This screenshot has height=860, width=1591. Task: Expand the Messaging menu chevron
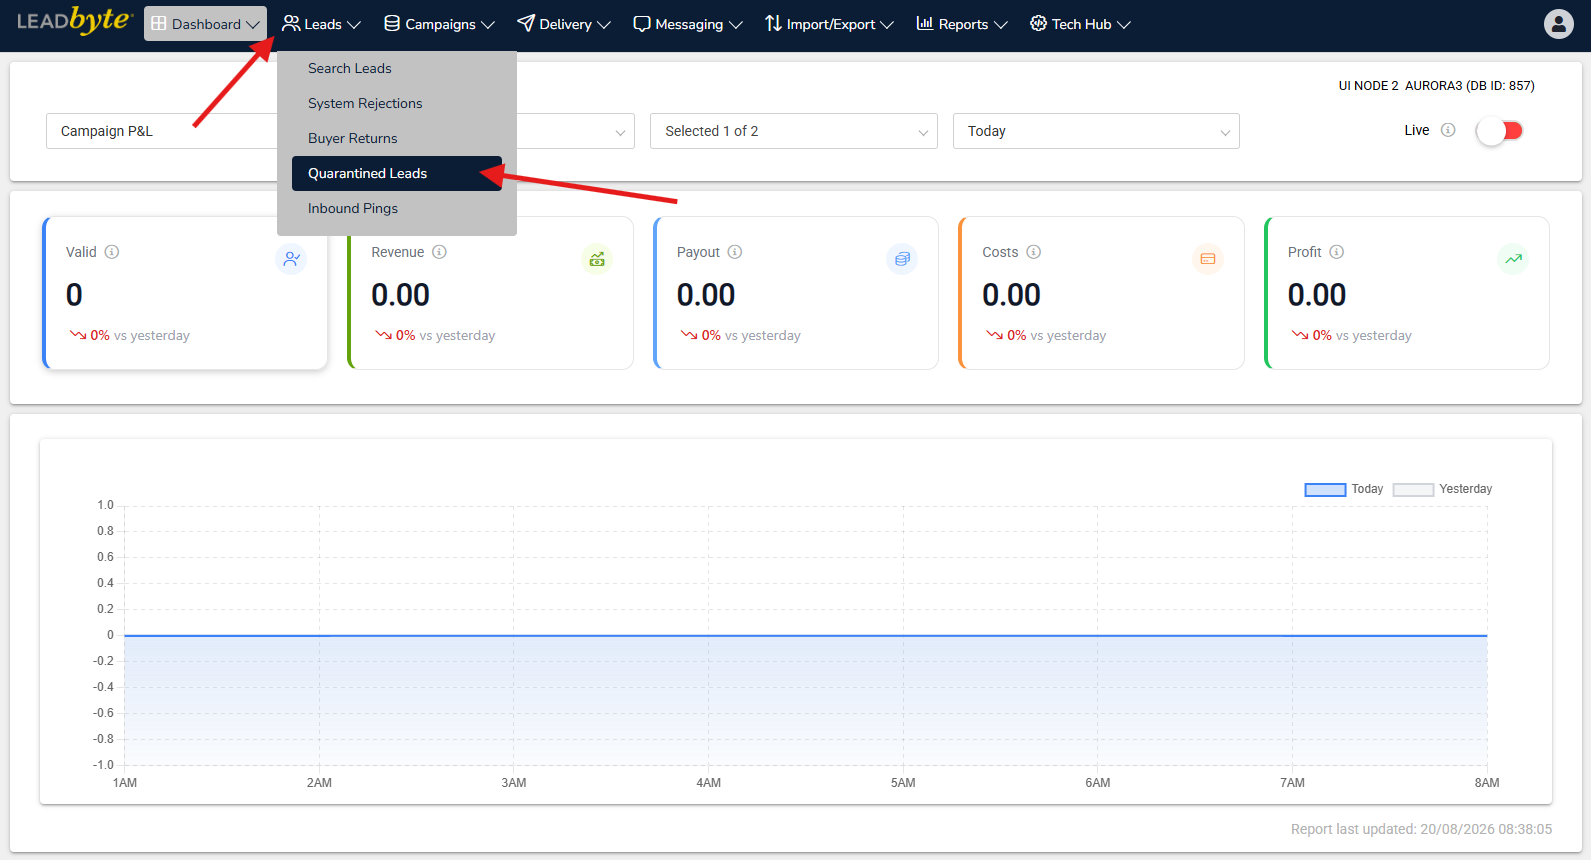[736, 25]
